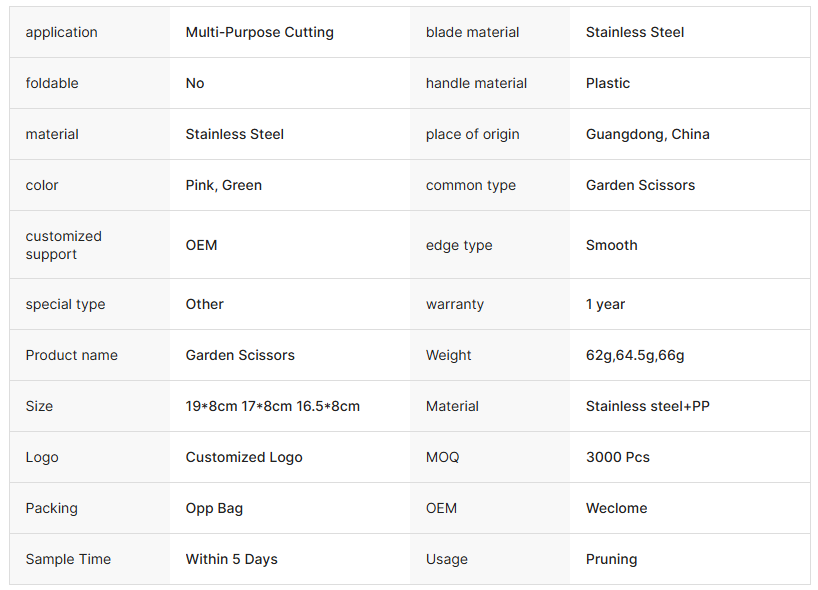Select the "19*8cm 17*8cm 16.5*8cm" size value

pyautogui.click(x=272, y=406)
